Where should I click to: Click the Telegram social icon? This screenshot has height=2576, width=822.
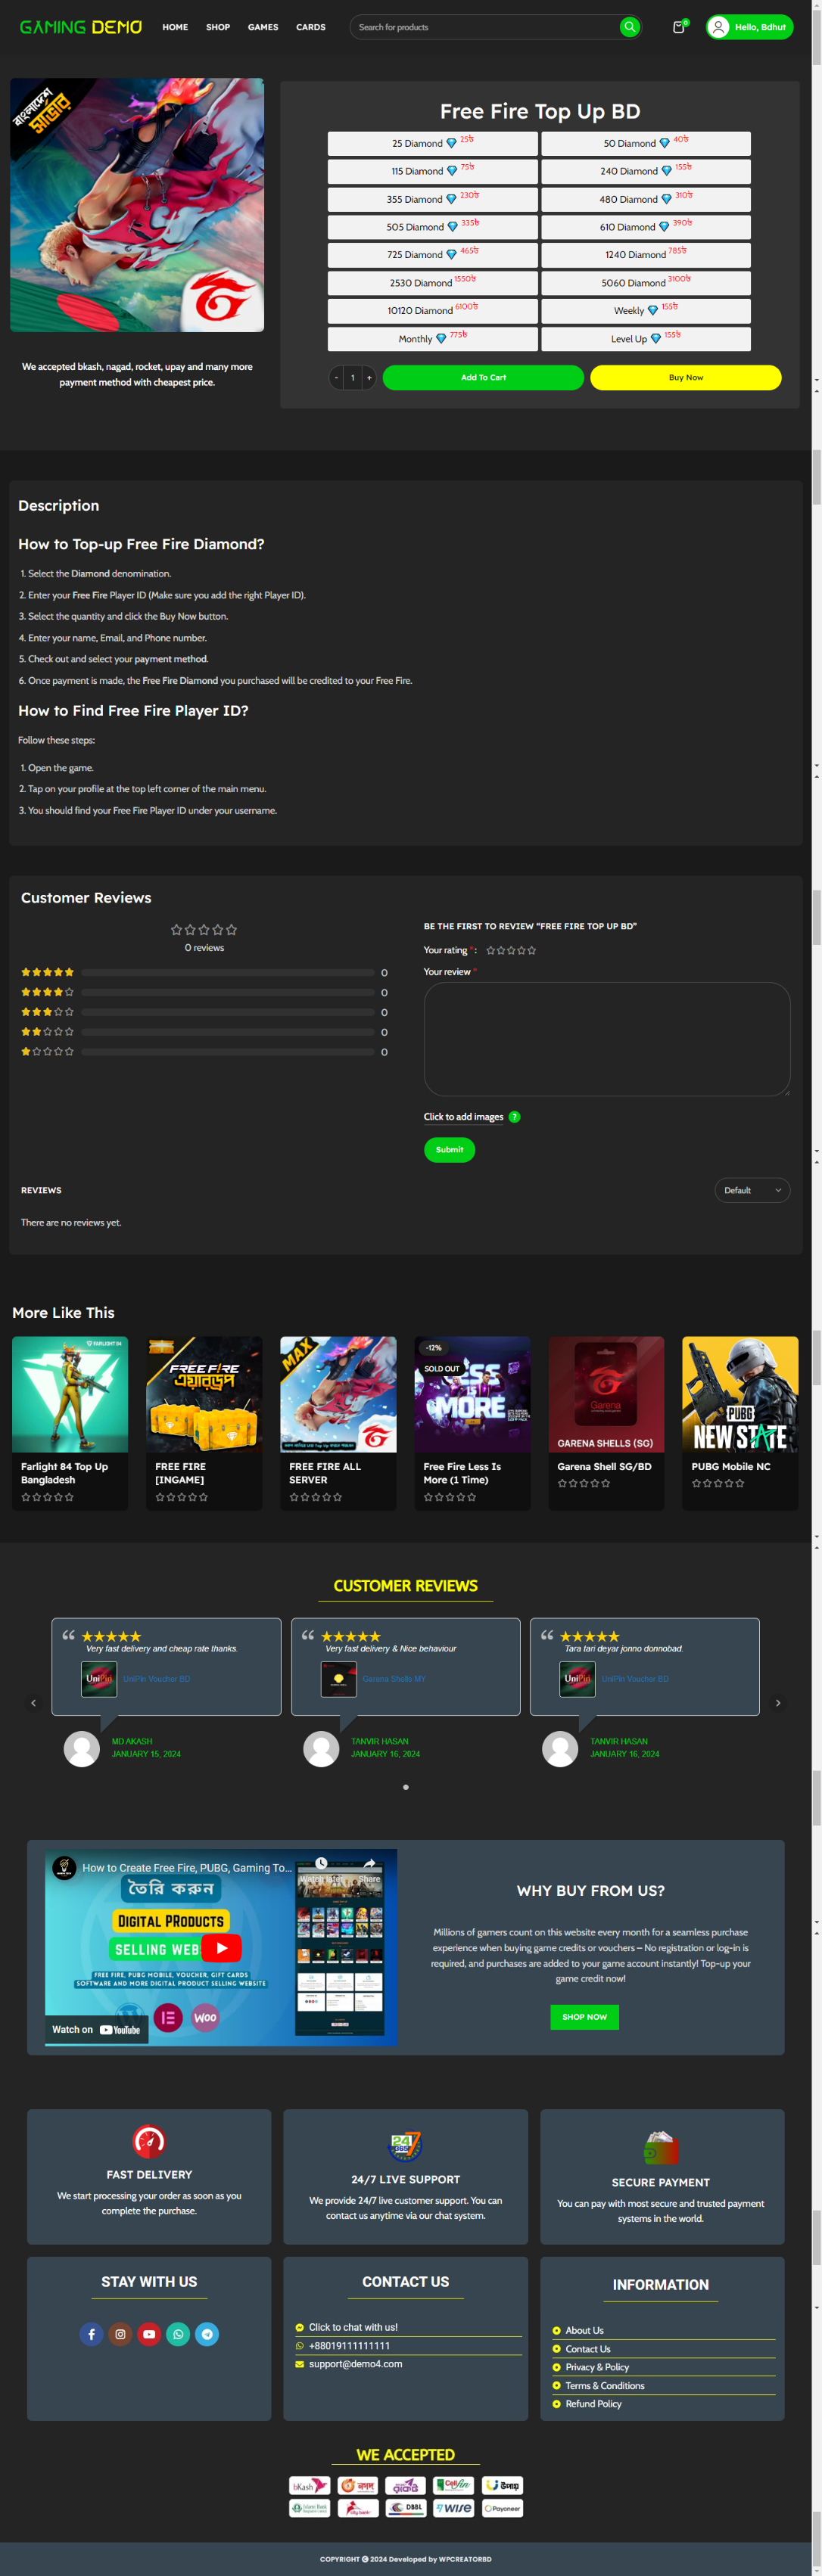pyautogui.click(x=207, y=2334)
